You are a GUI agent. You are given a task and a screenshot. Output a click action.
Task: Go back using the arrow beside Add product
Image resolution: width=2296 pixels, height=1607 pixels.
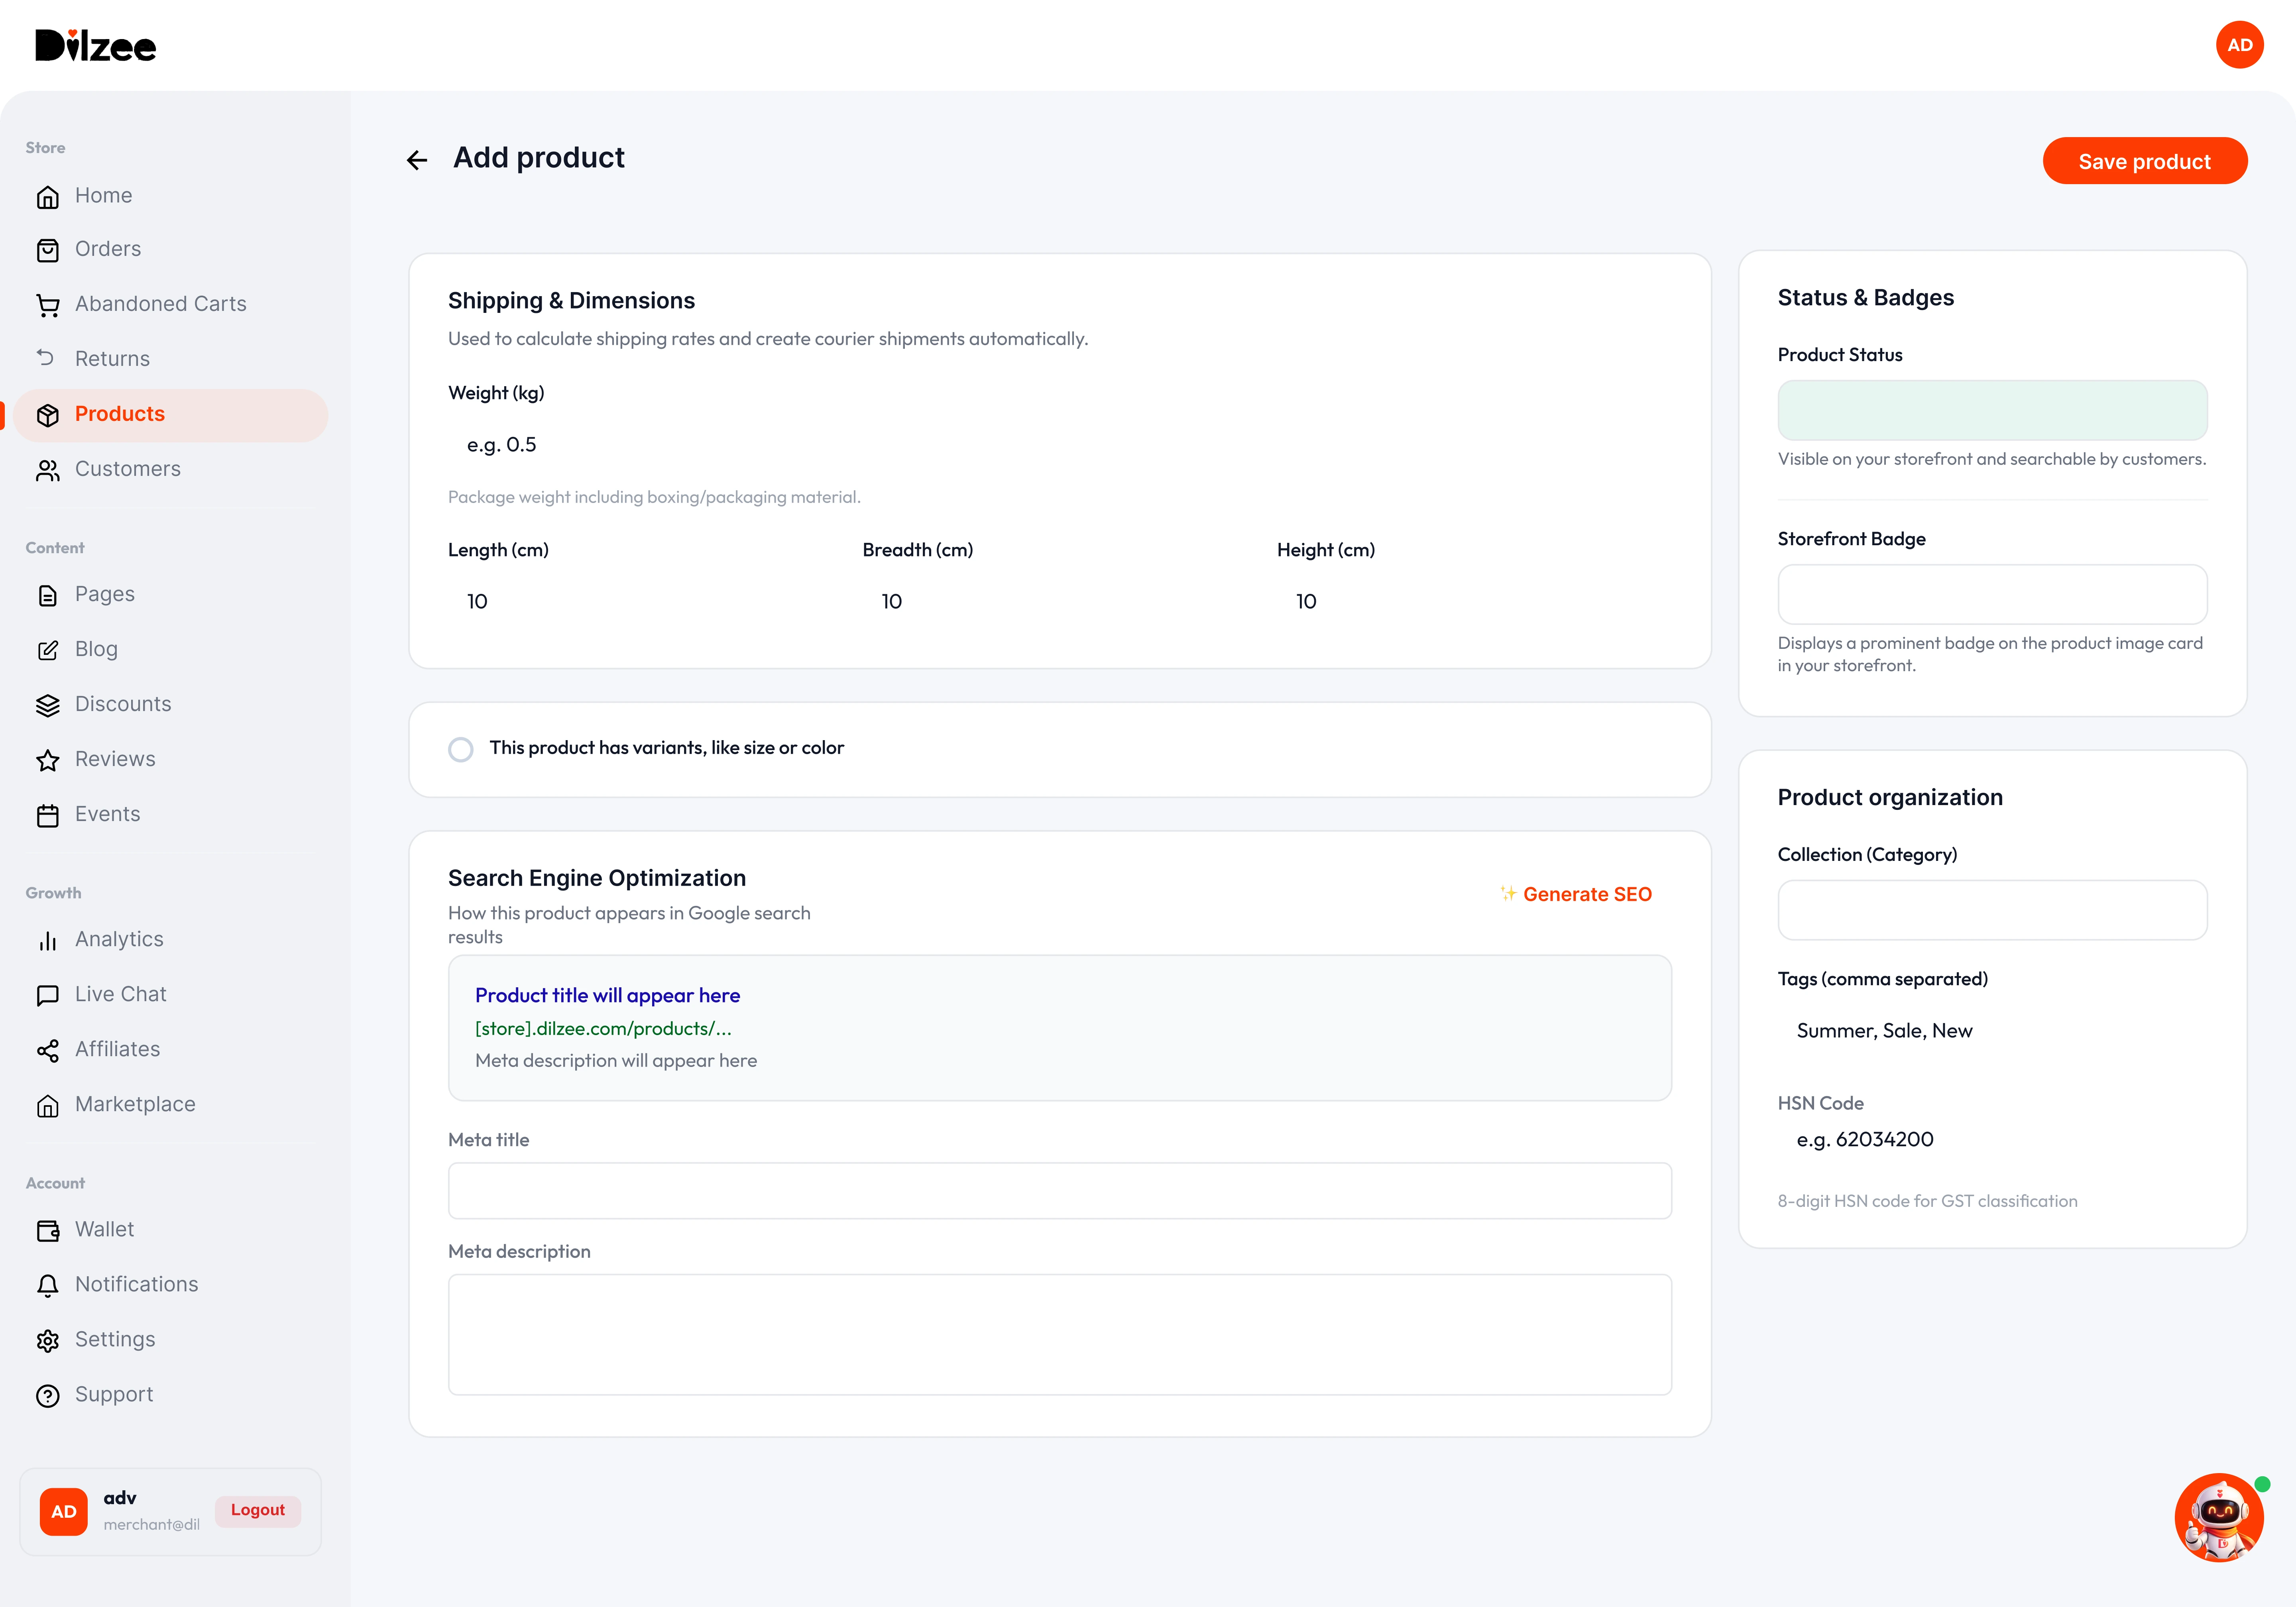[417, 160]
